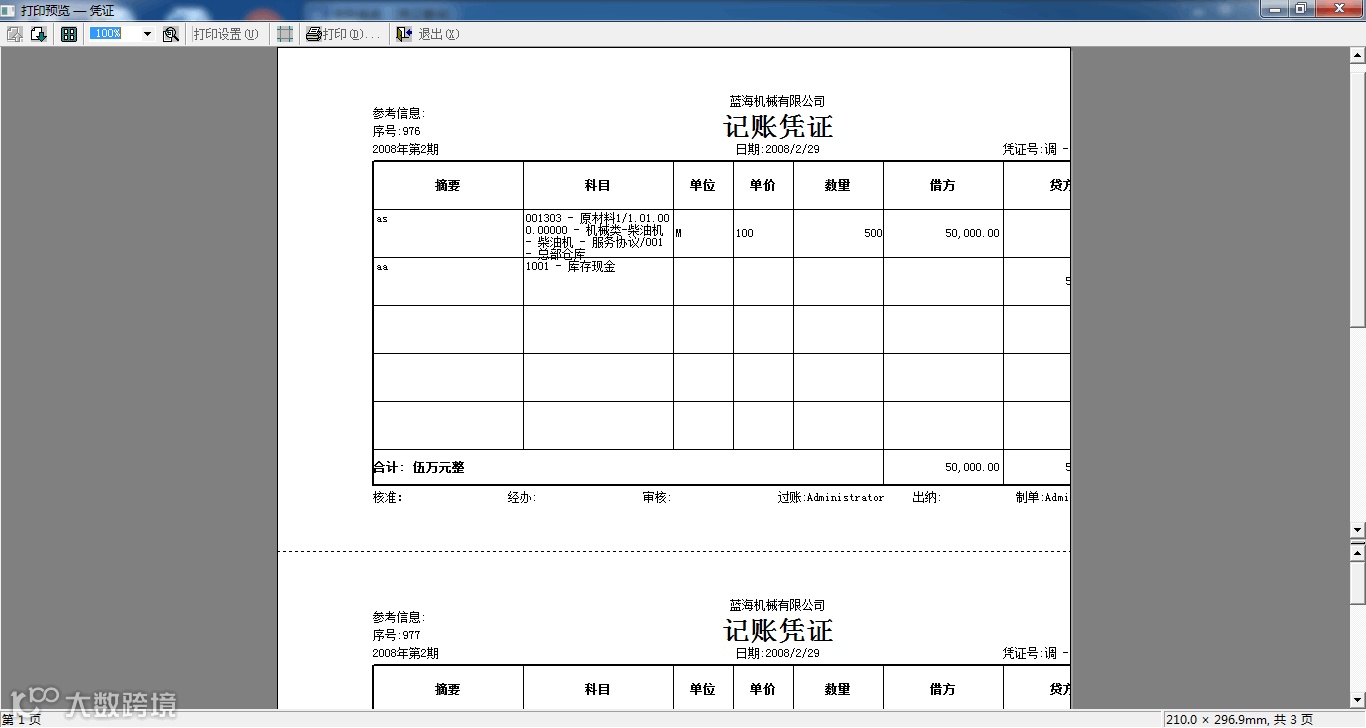Click the 科目 header in voucher 976
The width and height of the screenshot is (1366, 728).
tap(598, 185)
